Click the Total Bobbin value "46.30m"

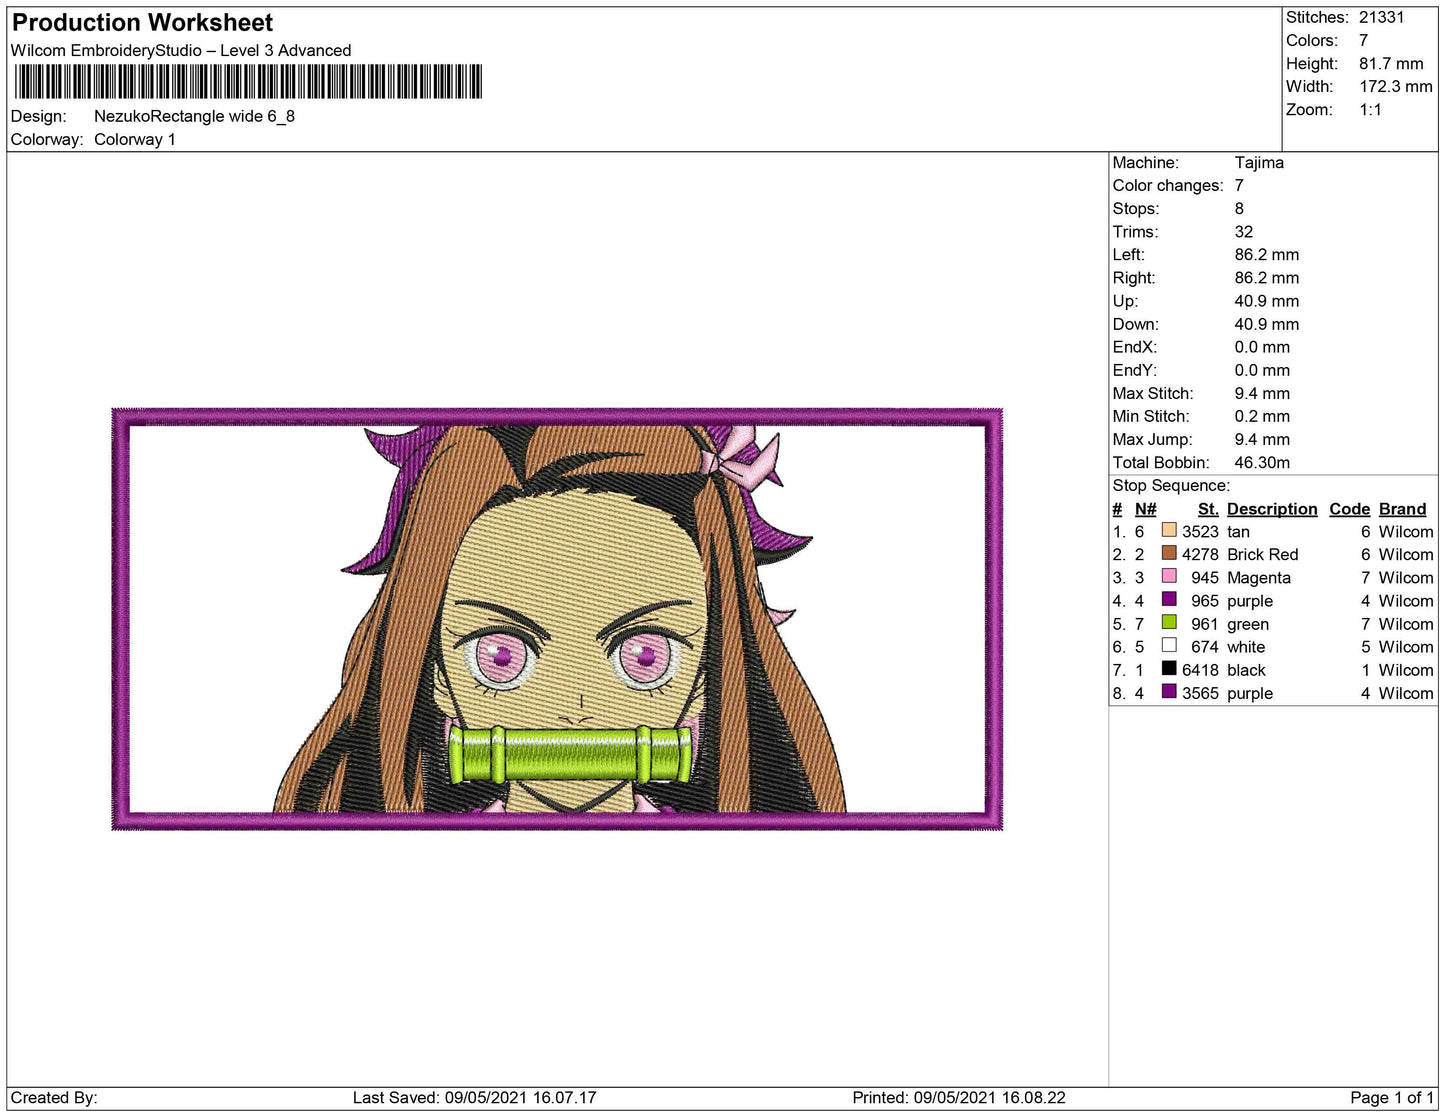(1262, 462)
